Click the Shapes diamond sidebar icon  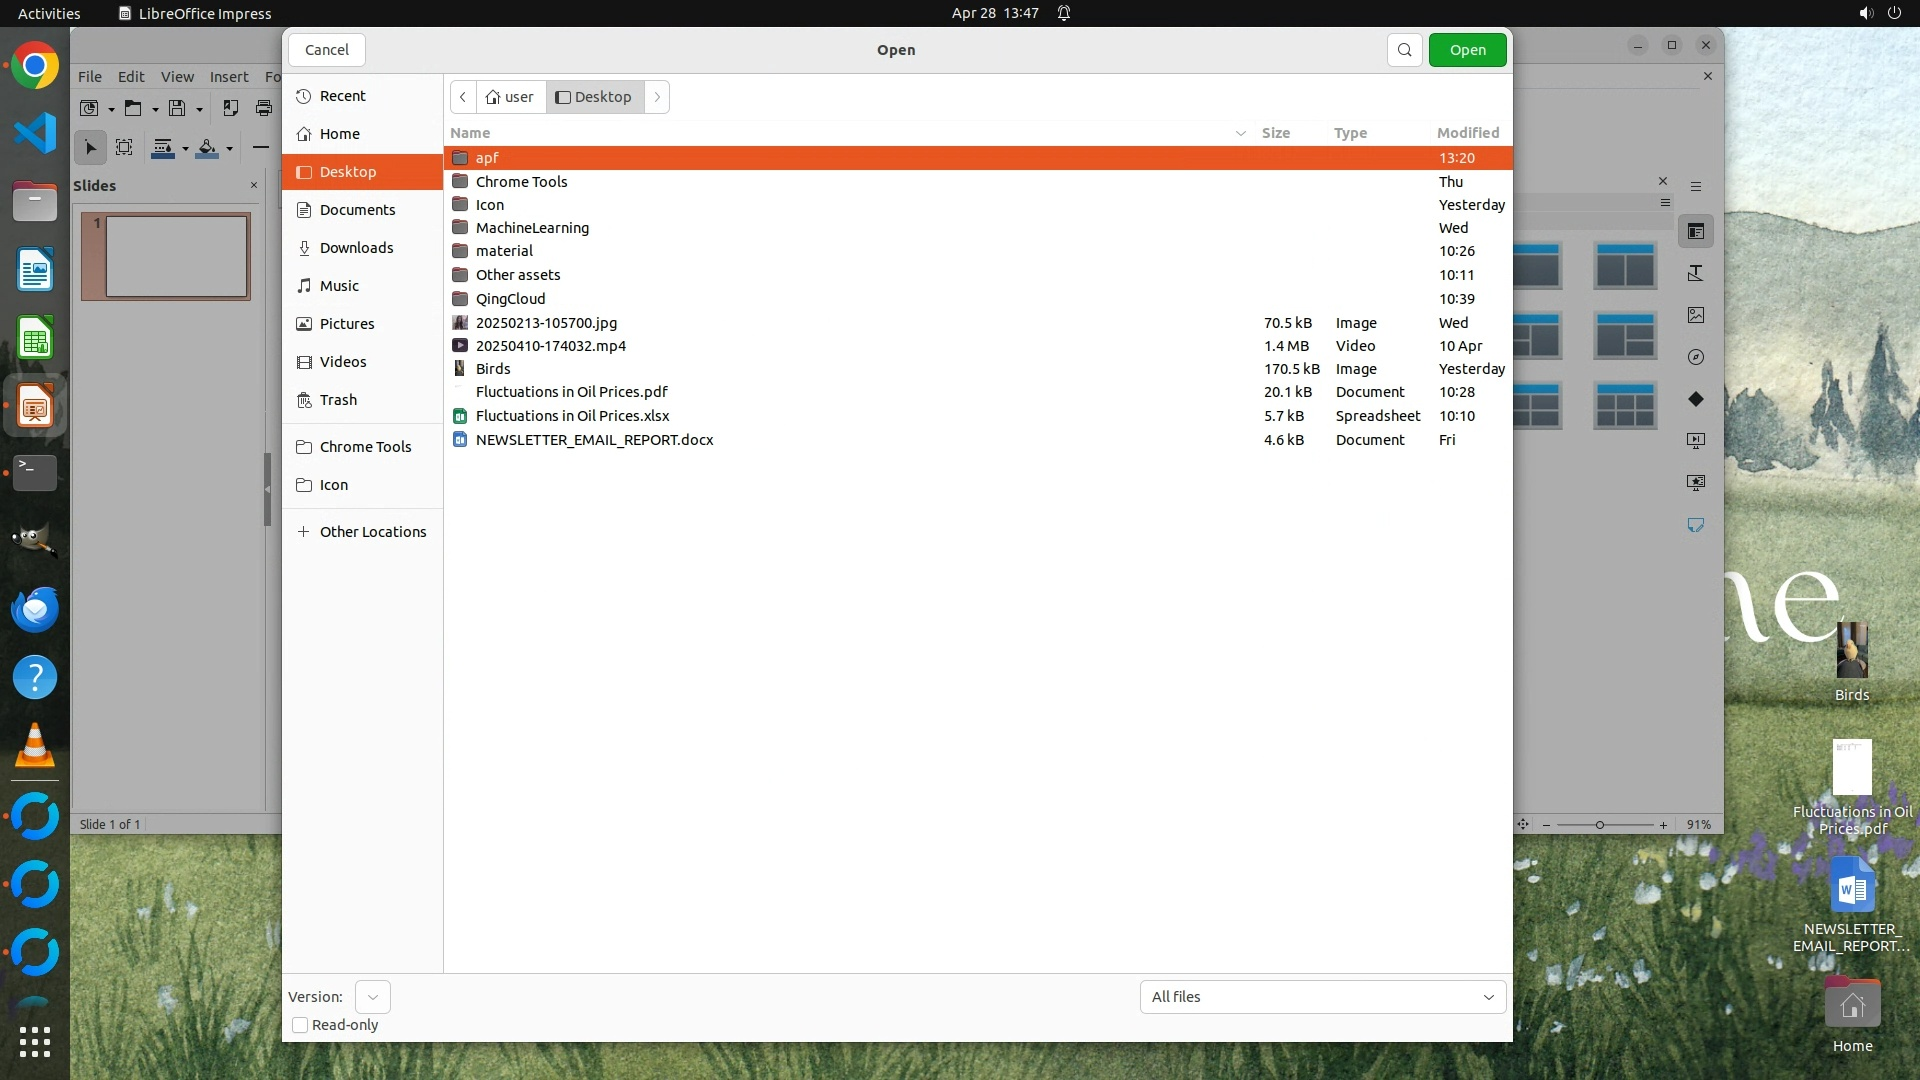1696,399
